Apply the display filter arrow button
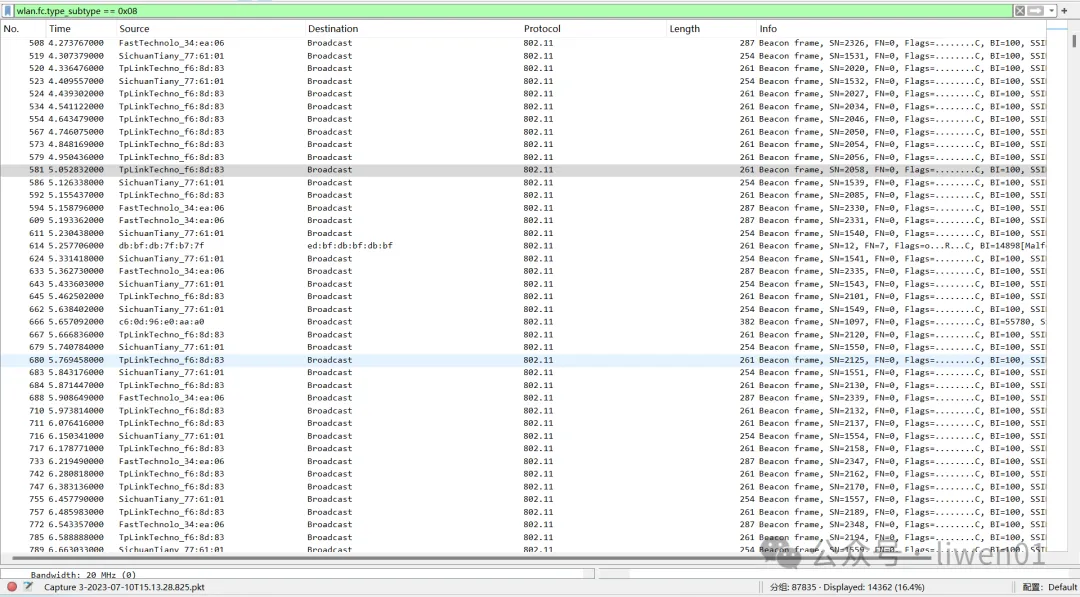This screenshot has height=597, width=1080. point(1035,10)
